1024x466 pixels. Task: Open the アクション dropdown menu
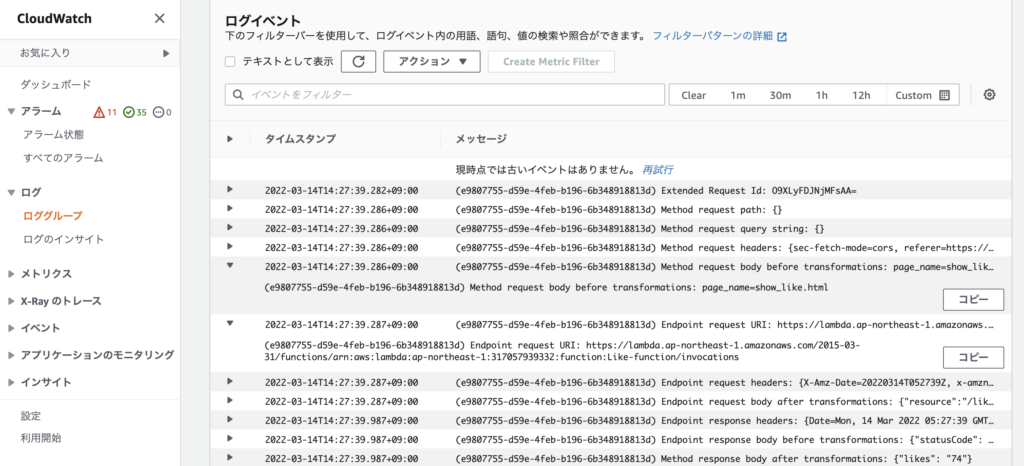click(432, 61)
